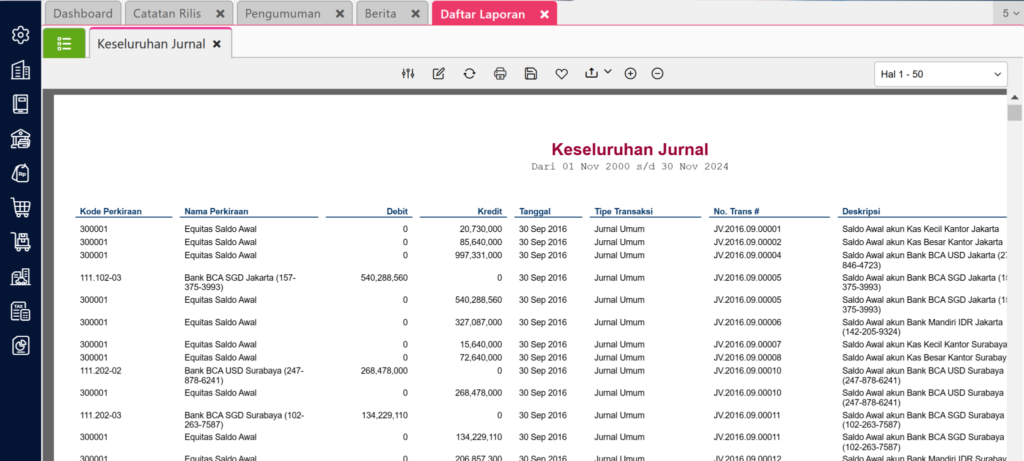This screenshot has height=461, width=1024.
Task: Open the Fixed Assets module icon
Action: [21, 277]
